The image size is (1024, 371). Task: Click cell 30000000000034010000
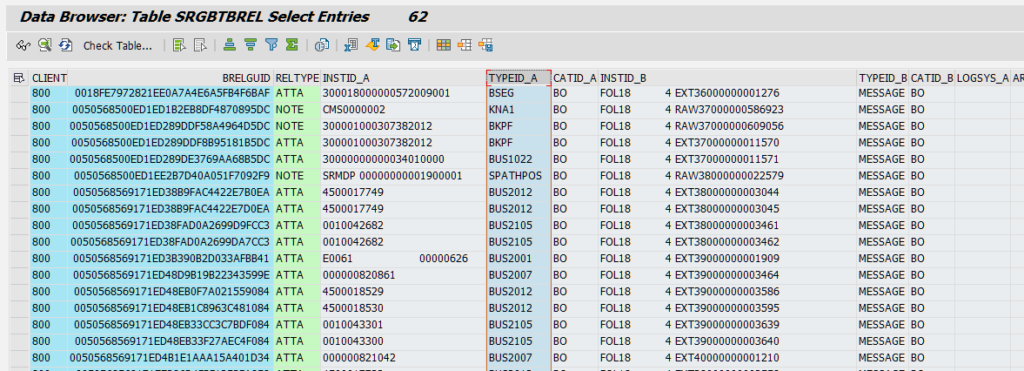tap(403, 159)
